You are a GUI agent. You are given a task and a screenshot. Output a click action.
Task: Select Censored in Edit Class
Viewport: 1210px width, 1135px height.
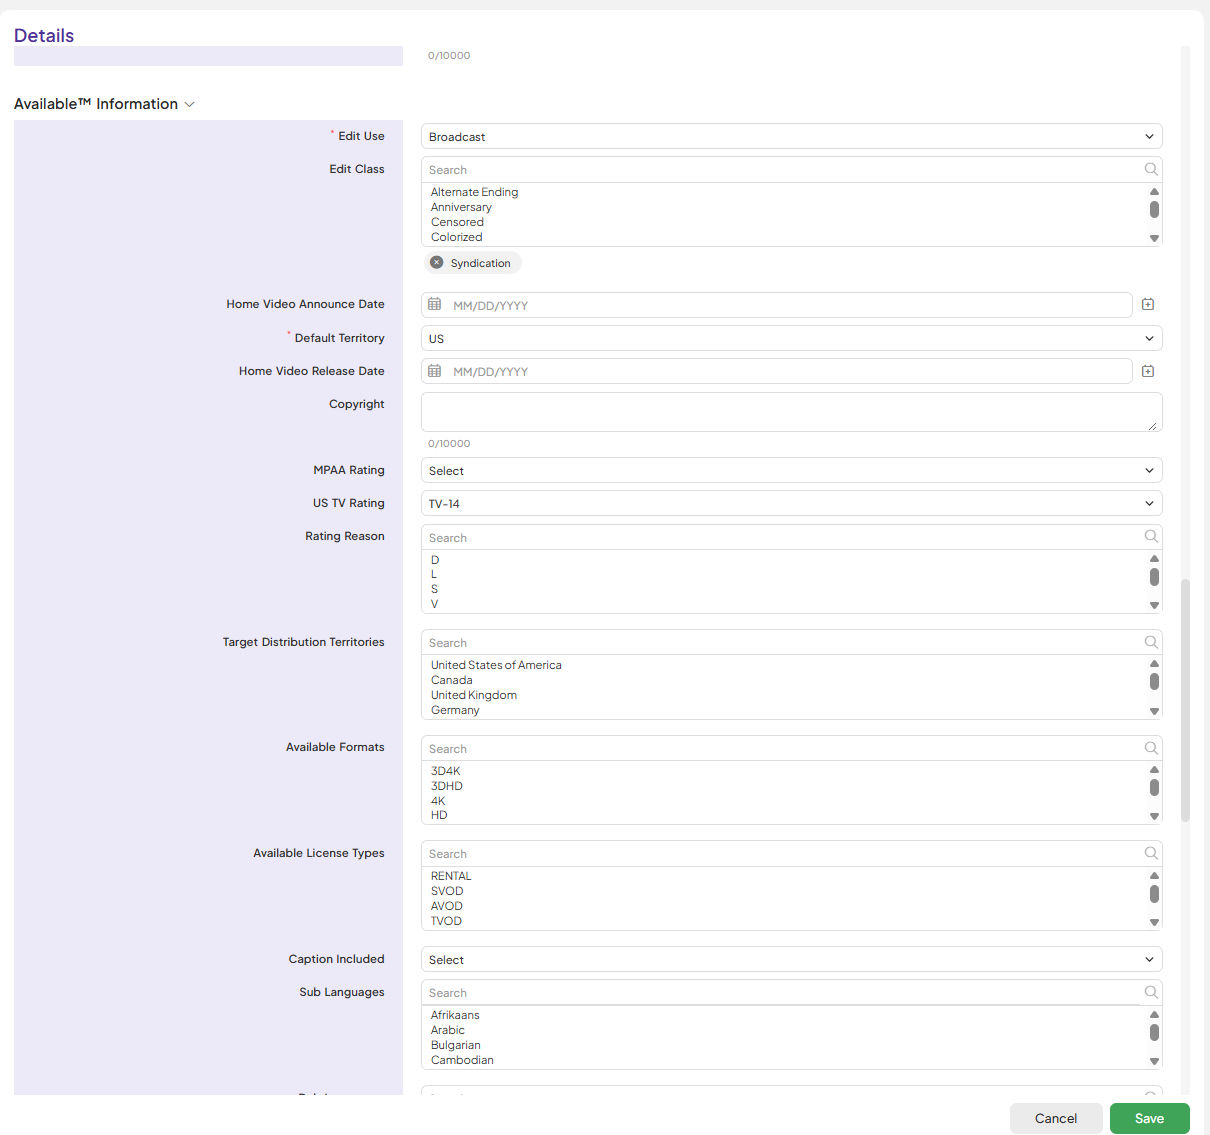click(457, 222)
